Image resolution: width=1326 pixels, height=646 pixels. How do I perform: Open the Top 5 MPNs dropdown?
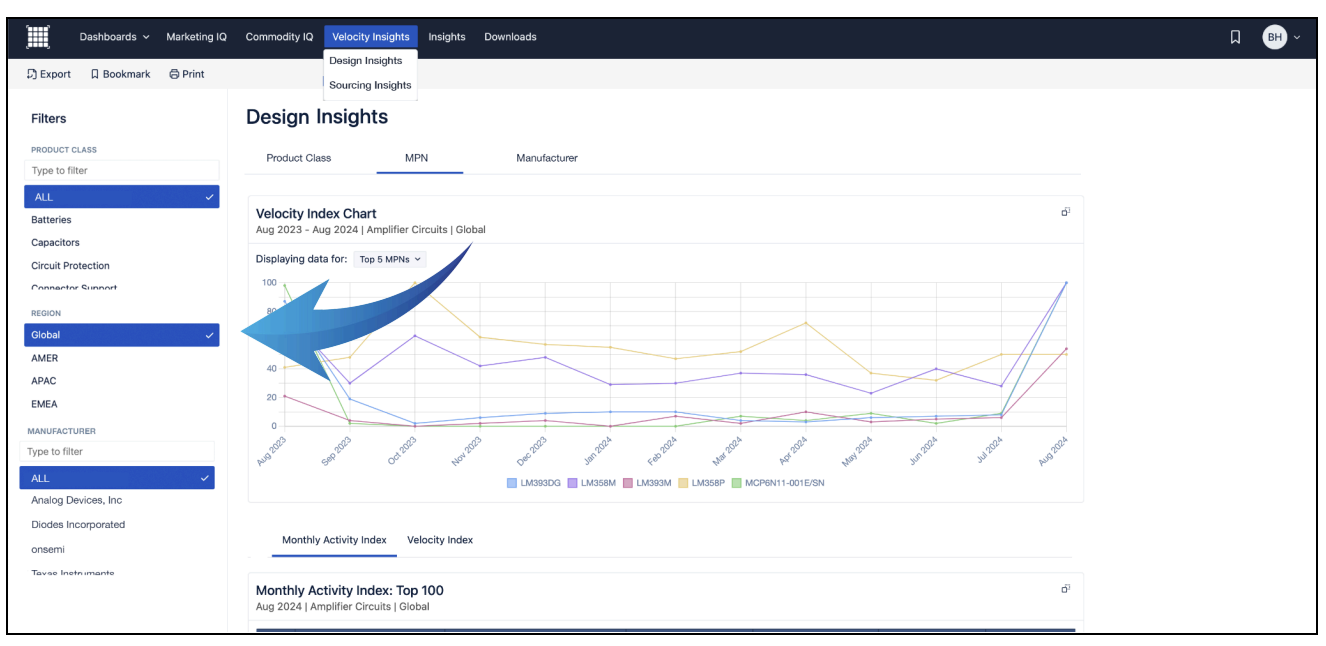tap(390, 259)
